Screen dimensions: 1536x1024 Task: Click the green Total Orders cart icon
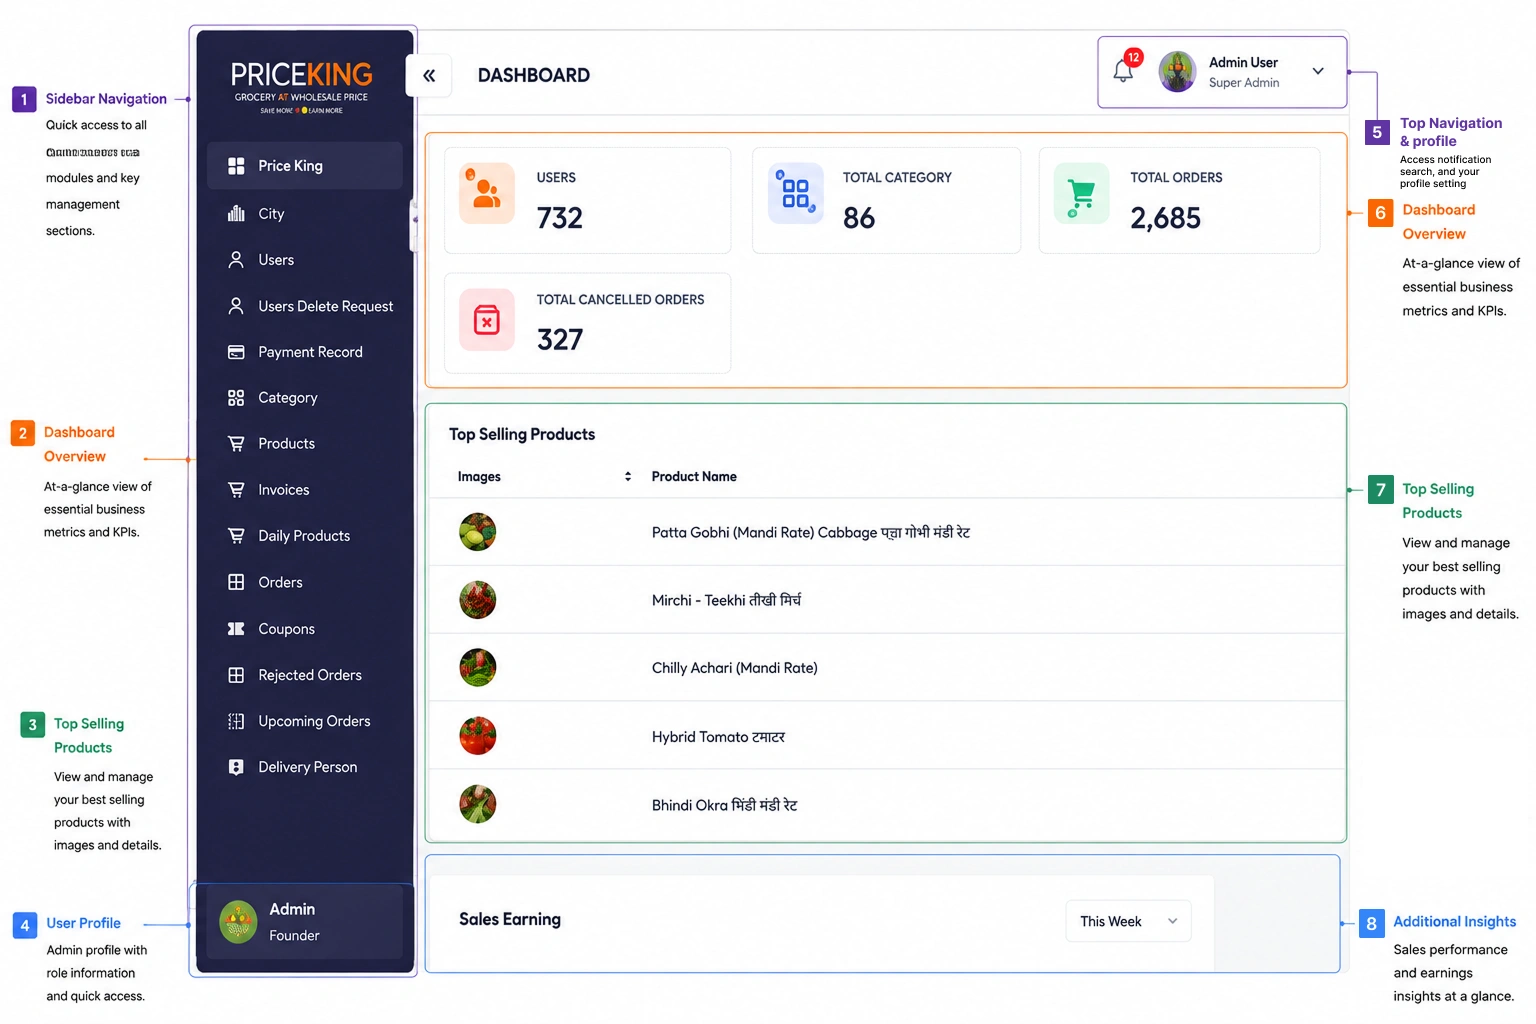pos(1081,193)
